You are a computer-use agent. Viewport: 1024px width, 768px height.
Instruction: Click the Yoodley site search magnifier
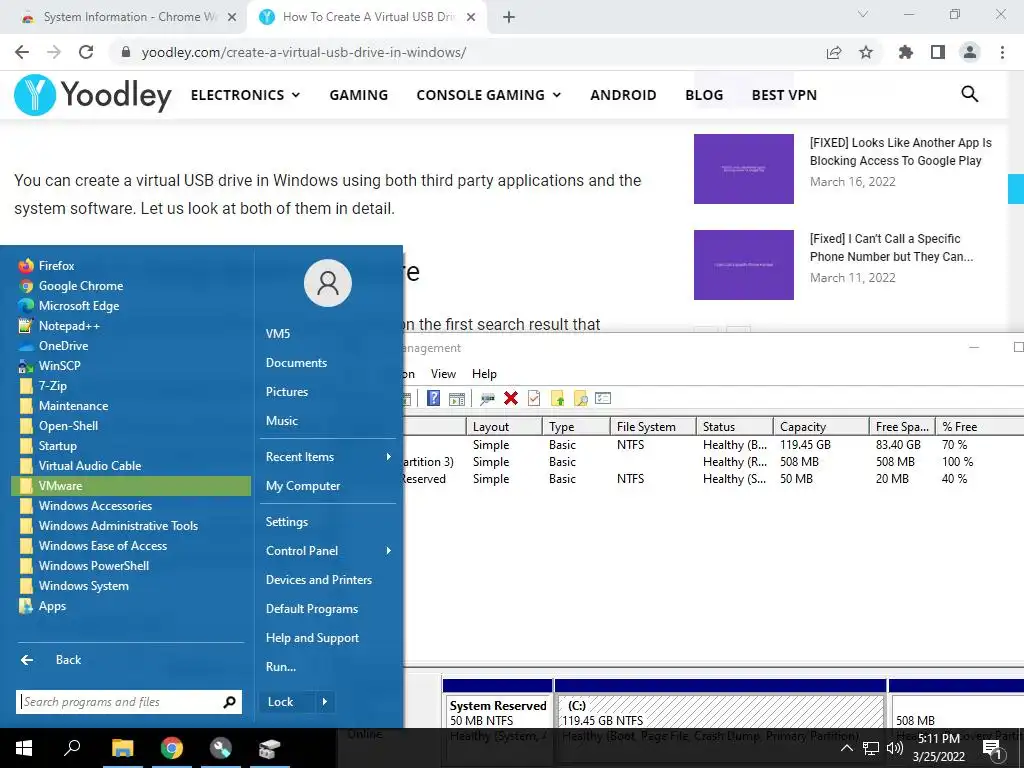[x=970, y=94]
